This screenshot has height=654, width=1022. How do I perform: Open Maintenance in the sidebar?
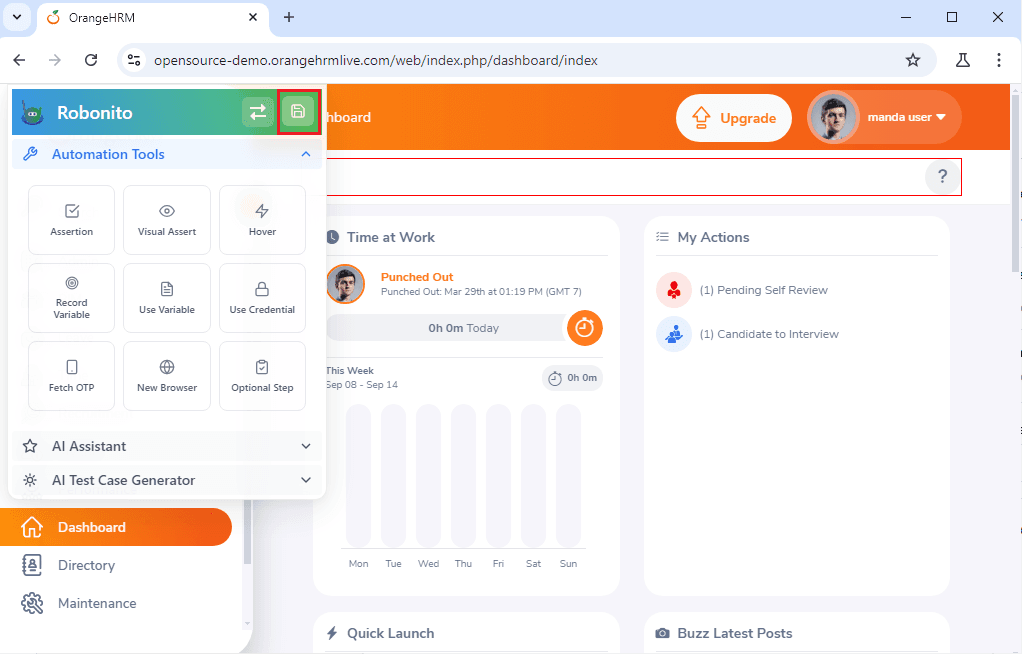tap(97, 603)
